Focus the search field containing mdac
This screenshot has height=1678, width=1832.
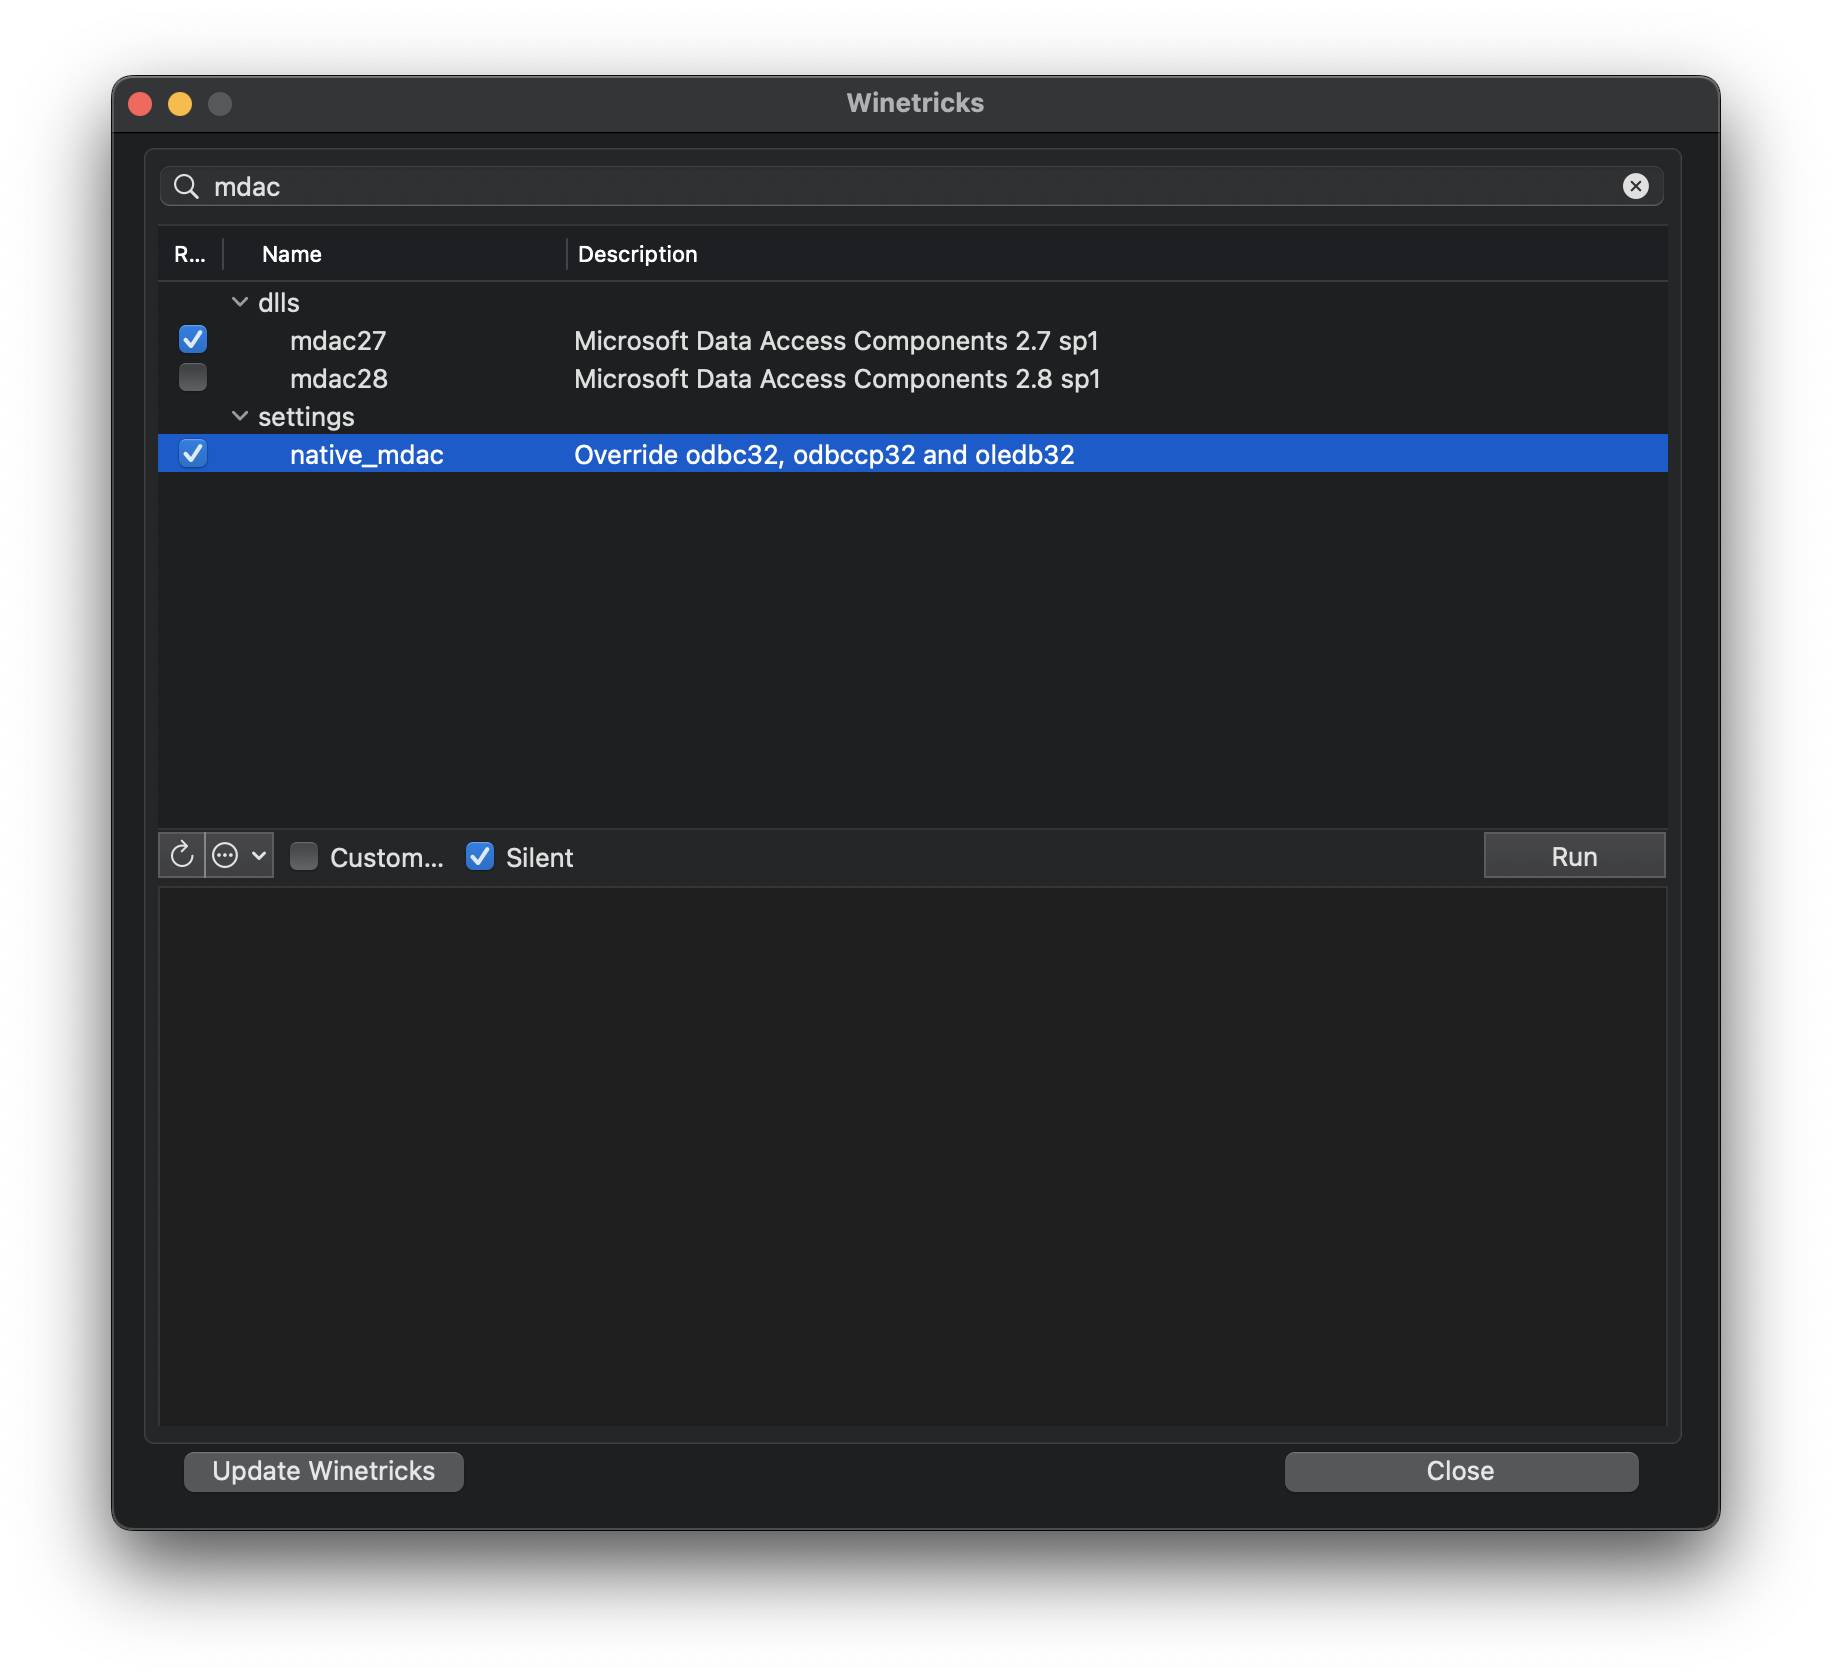[911, 186]
